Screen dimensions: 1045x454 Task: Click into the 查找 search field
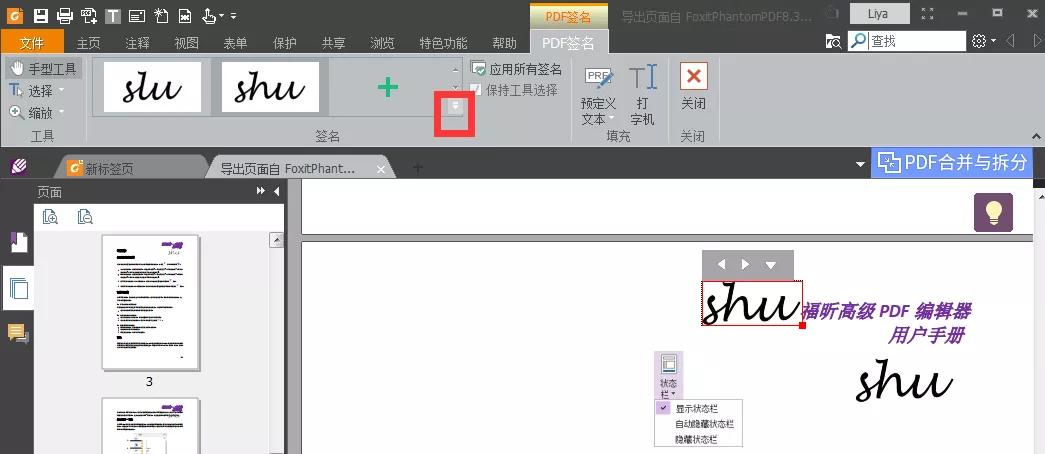[x=916, y=41]
